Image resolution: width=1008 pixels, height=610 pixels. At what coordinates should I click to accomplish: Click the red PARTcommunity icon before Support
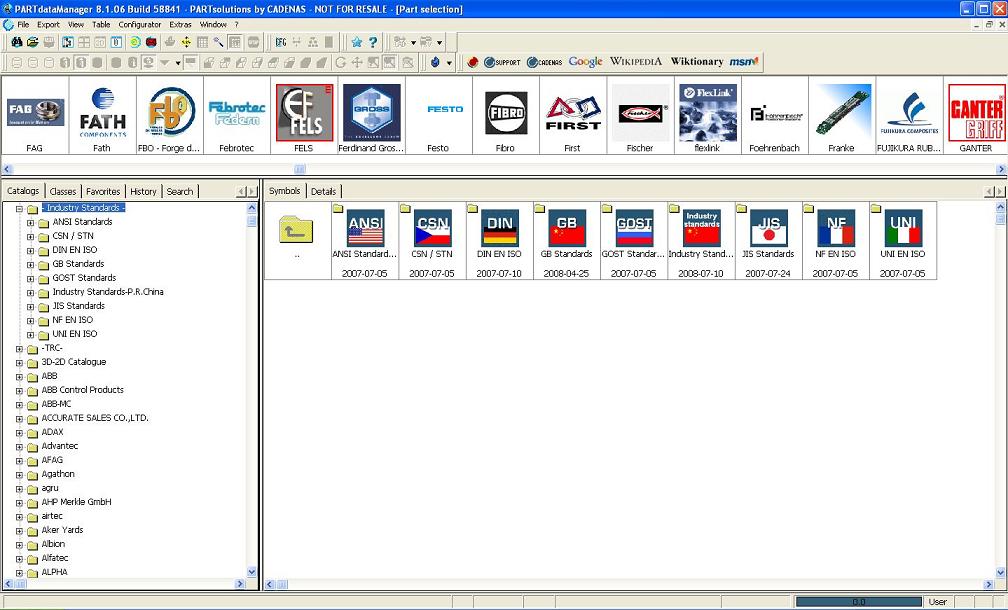(473, 62)
